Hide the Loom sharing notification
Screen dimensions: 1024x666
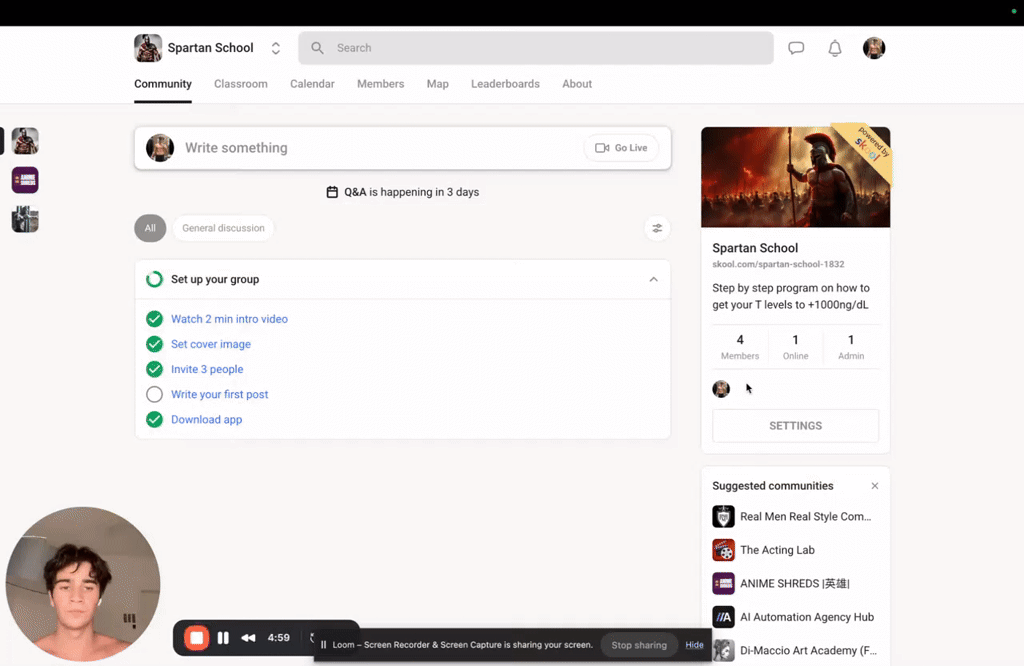(x=694, y=645)
